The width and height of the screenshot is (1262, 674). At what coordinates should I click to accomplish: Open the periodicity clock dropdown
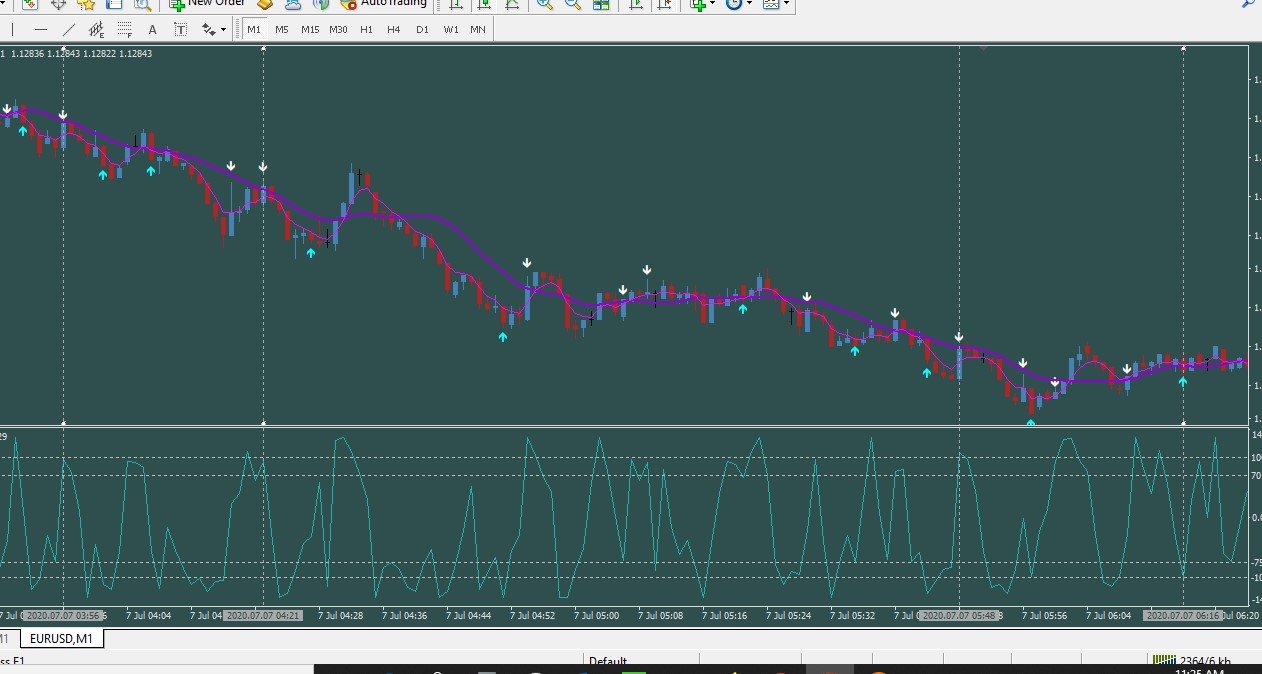(x=738, y=5)
